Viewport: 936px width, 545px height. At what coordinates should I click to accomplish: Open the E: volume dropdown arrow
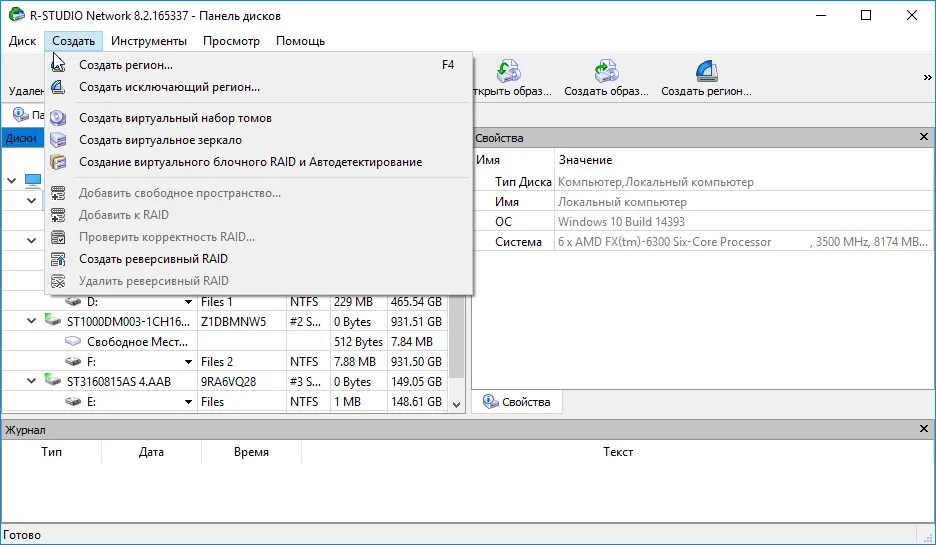[188, 402]
